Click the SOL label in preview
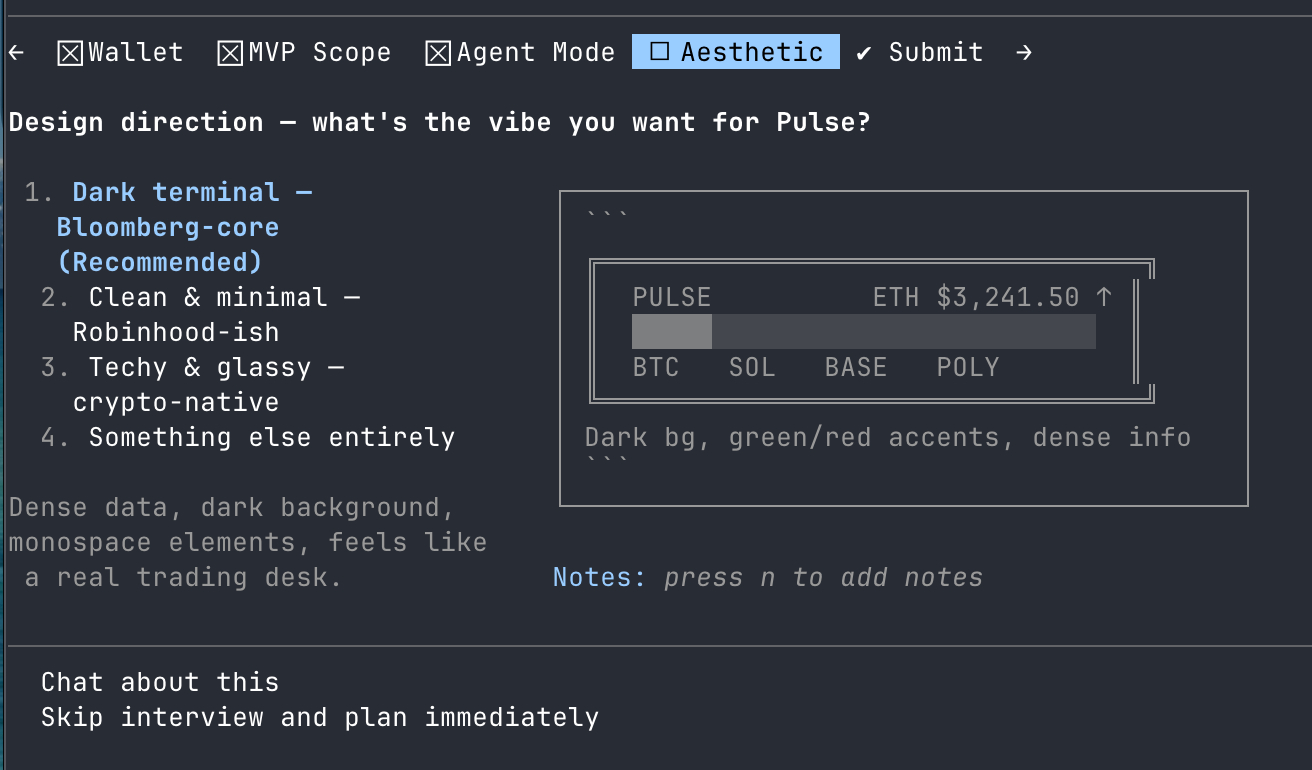Image resolution: width=1312 pixels, height=770 pixels. pyautogui.click(x=752, y=367)
